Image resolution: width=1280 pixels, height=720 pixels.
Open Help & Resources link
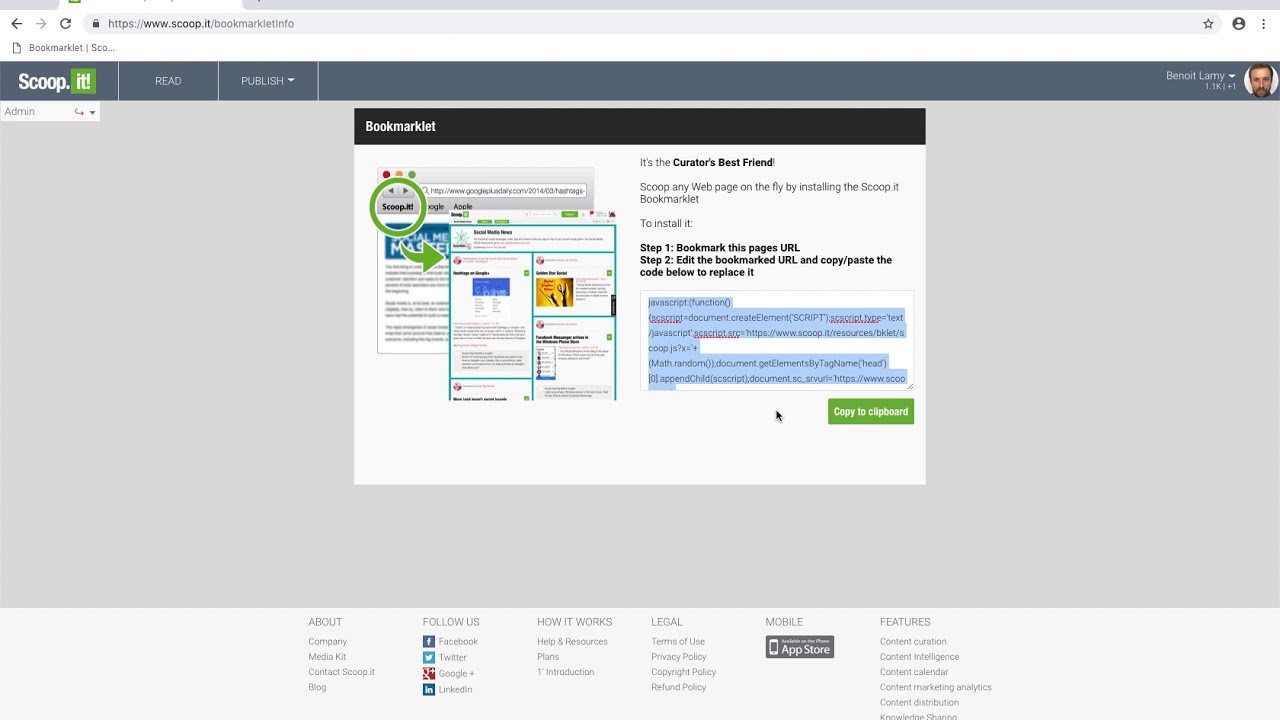click(x=572, y=642)
